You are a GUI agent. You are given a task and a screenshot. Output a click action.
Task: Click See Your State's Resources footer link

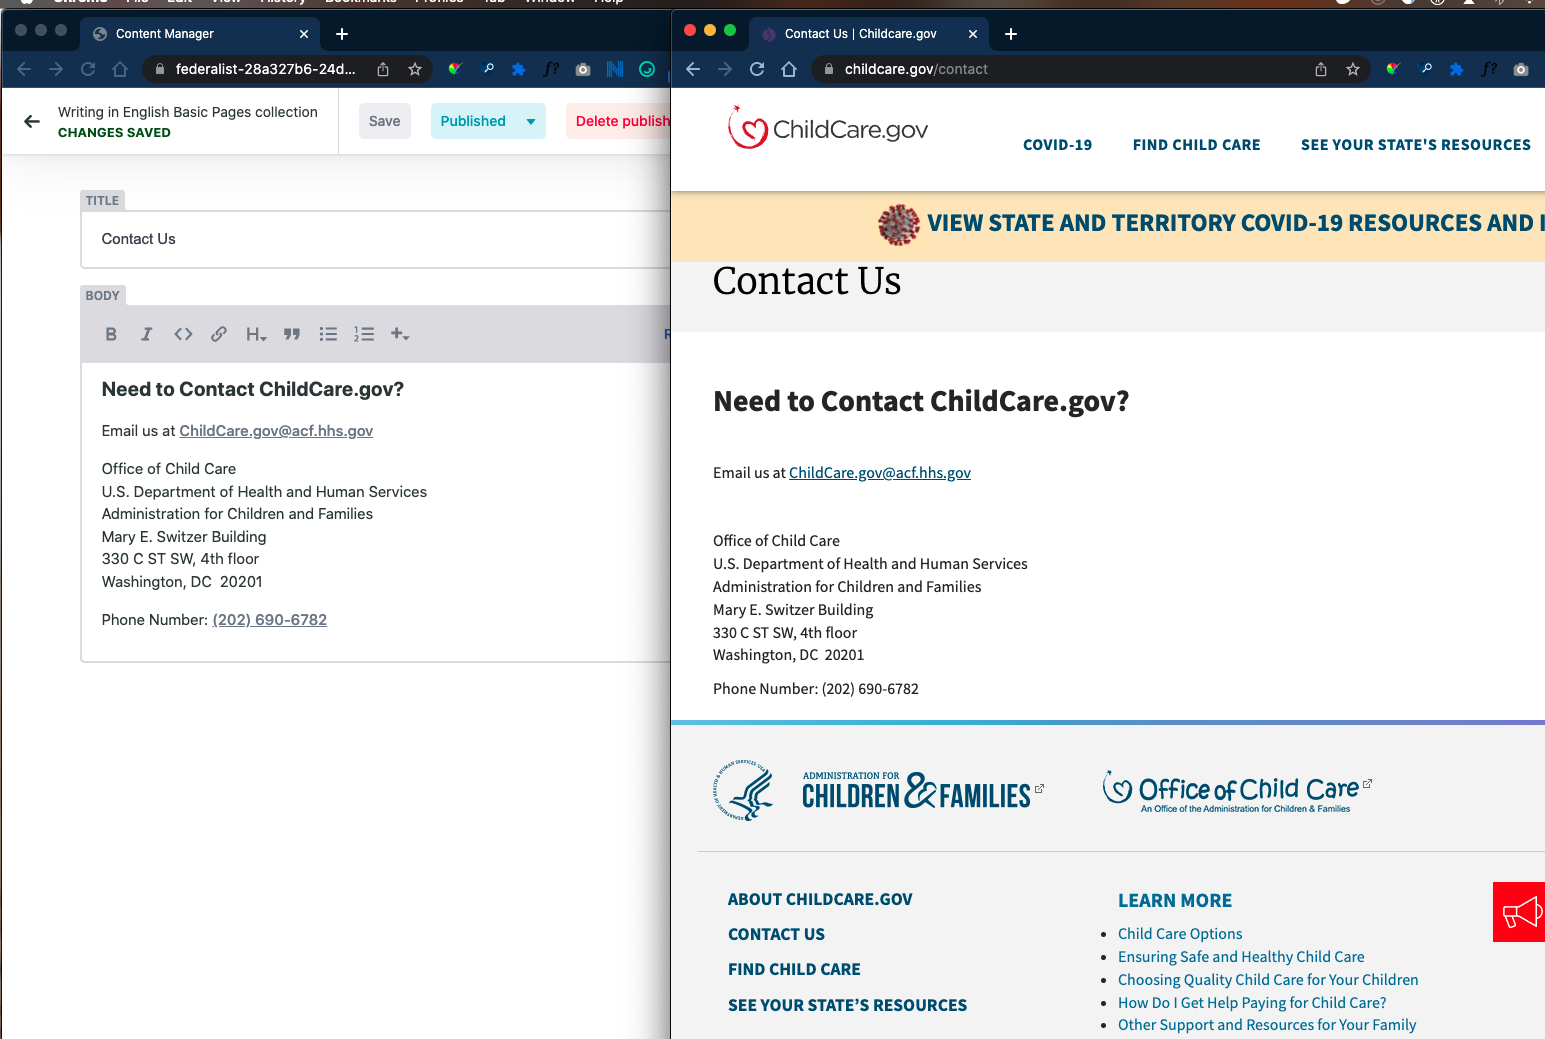click(x=847, y=1005)
